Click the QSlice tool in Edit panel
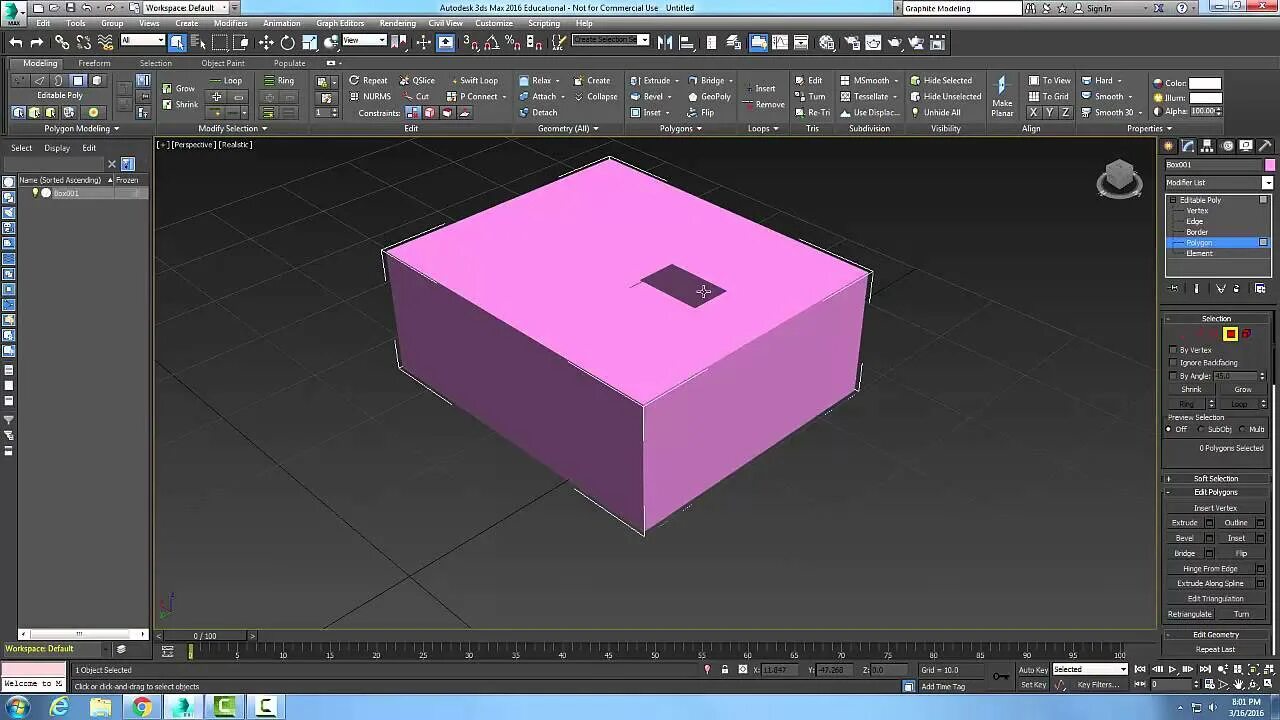The width and height of the screenshot is (1280, 720). click(x=417, y=80)
